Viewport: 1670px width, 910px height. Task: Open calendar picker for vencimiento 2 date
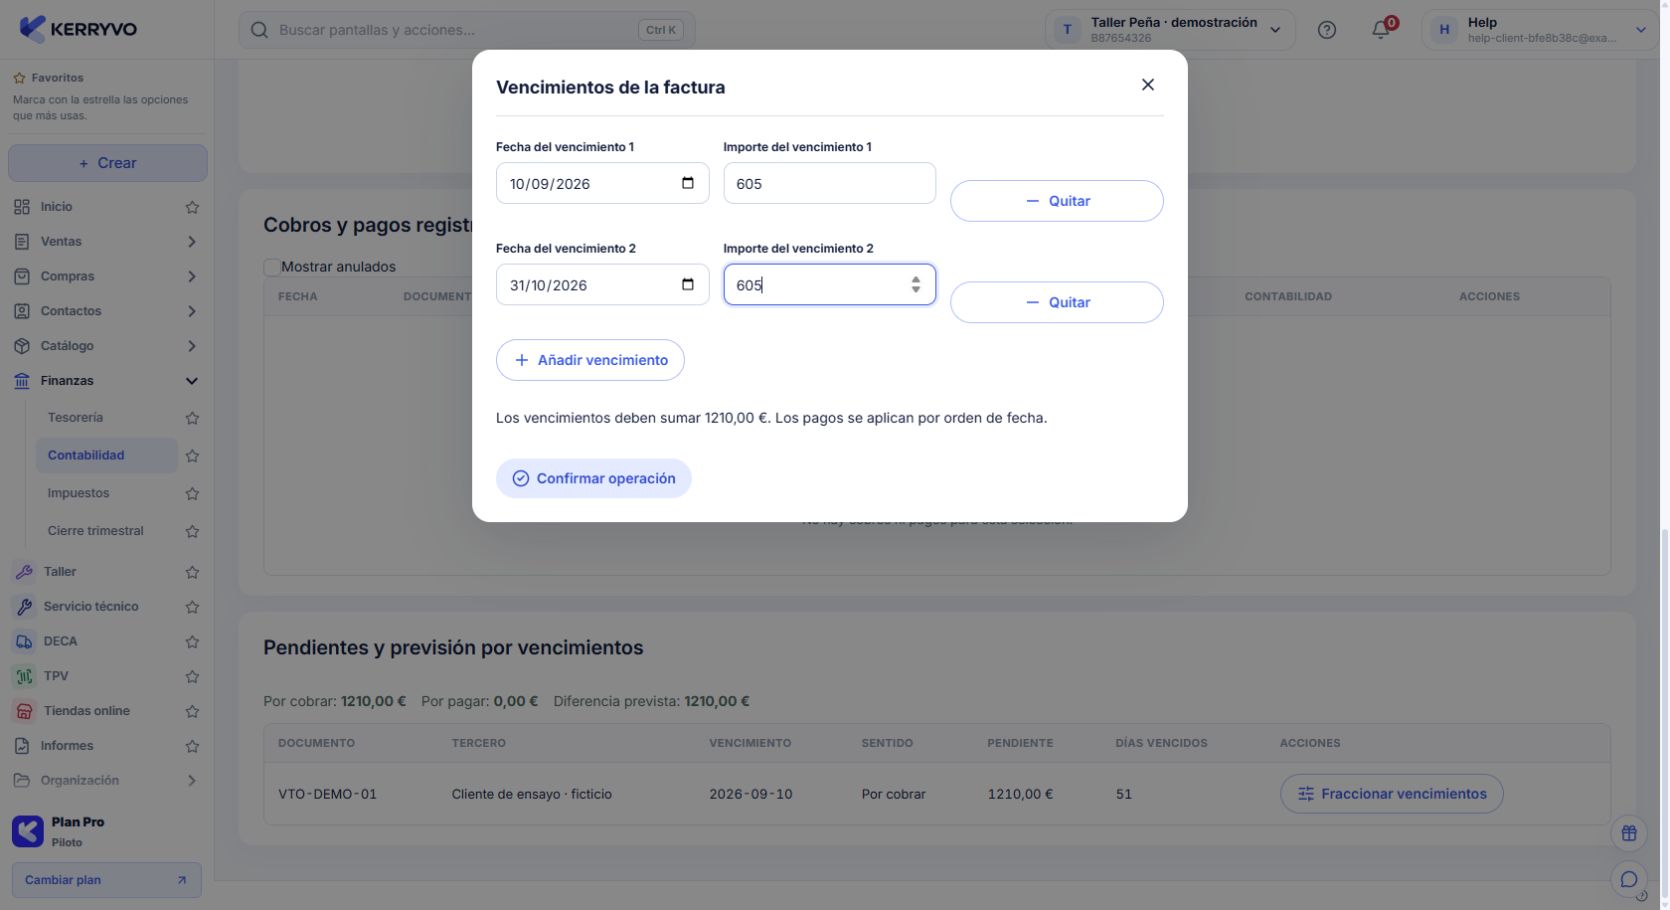click(x=688, y=285)
